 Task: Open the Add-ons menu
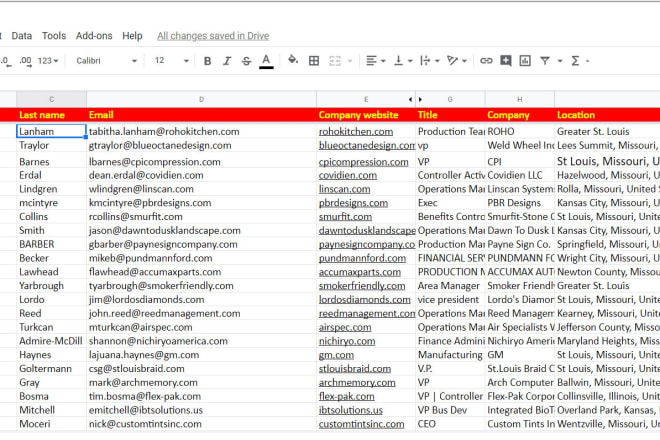pyautogui.click(x=94, y=36)
